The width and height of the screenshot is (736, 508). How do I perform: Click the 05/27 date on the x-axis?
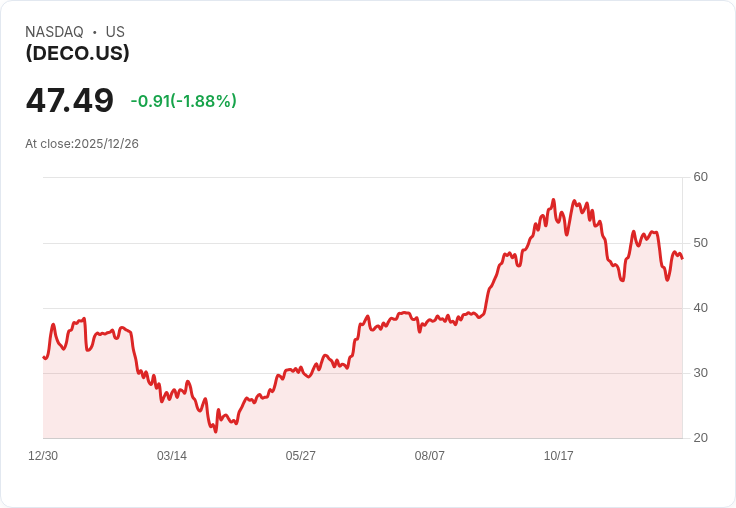(300, 456)
